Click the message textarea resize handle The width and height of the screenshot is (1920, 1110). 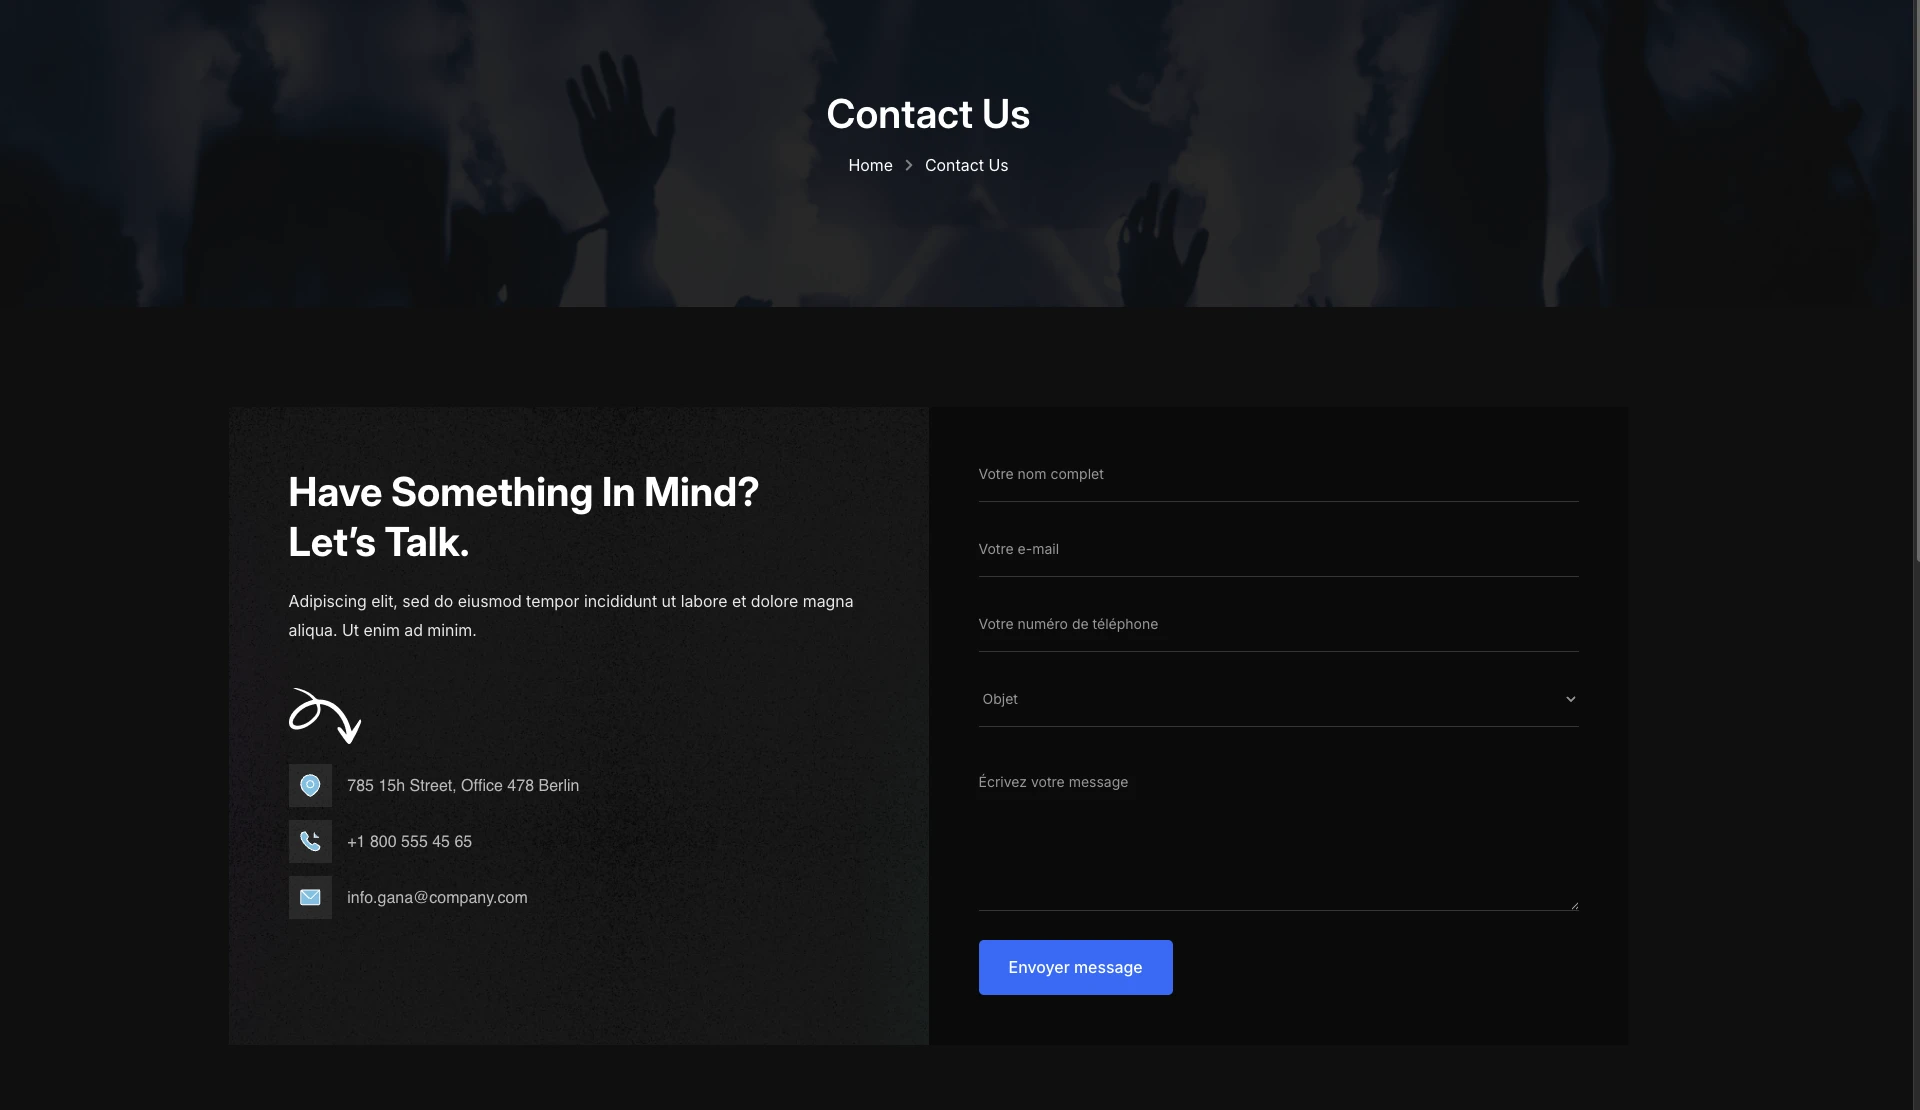[1574, 905]
